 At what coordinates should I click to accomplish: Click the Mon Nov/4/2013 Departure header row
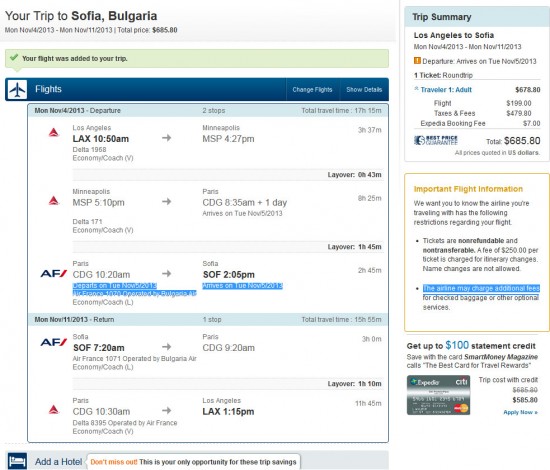[x=208, y=110]
